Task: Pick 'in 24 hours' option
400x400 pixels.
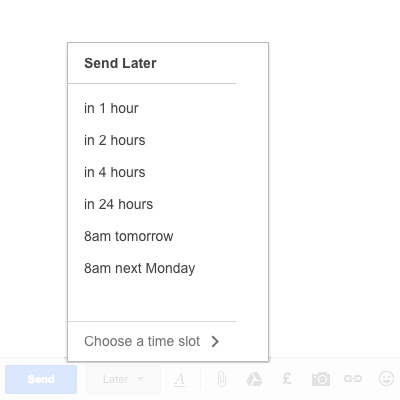Action: click(118, 204)
